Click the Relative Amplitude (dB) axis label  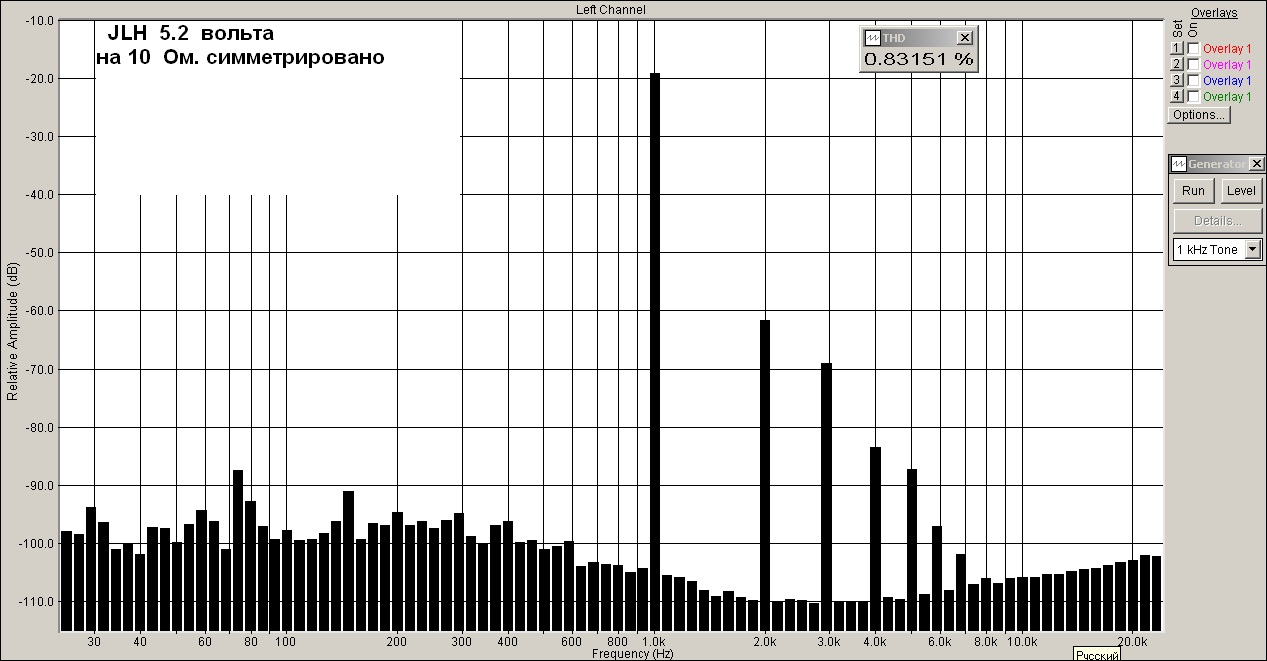pos(12,332)
